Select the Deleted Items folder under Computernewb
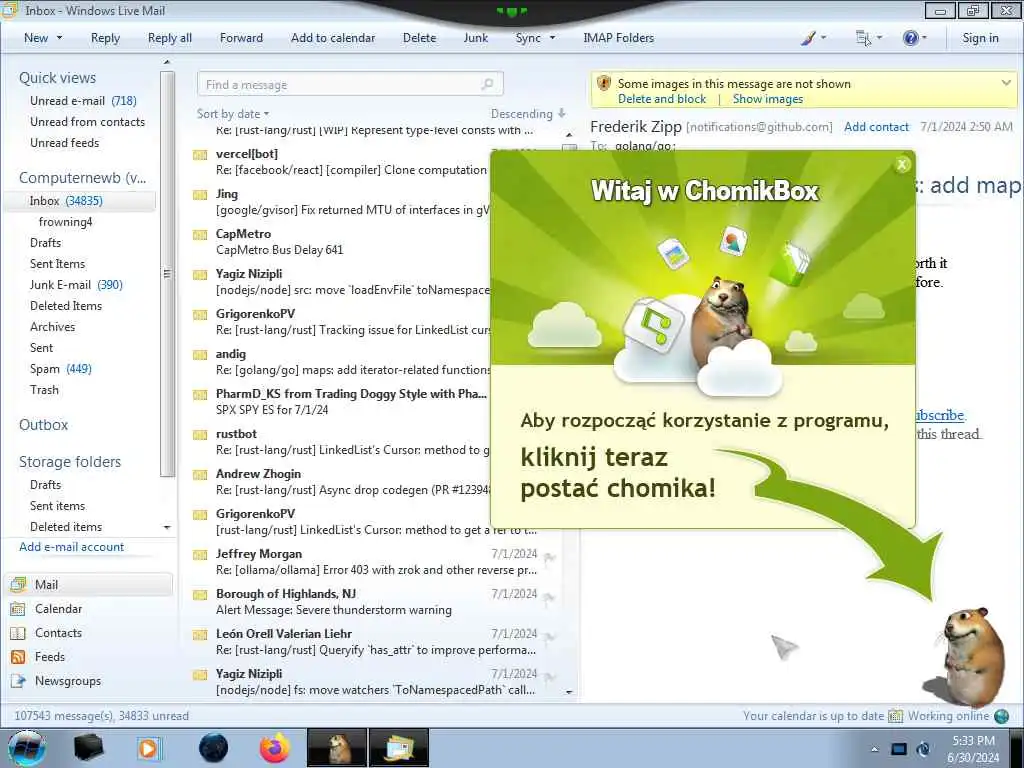 pos(66,306)
